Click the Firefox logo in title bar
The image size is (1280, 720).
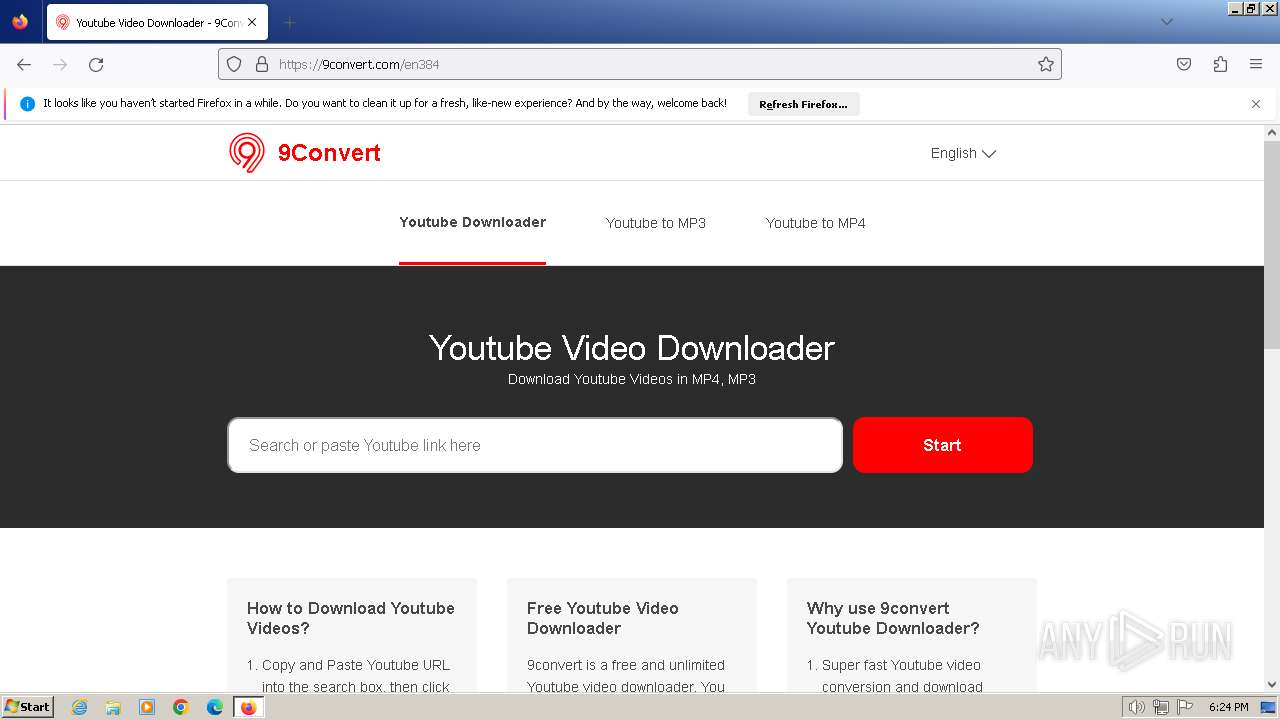(x=20, y=22)
